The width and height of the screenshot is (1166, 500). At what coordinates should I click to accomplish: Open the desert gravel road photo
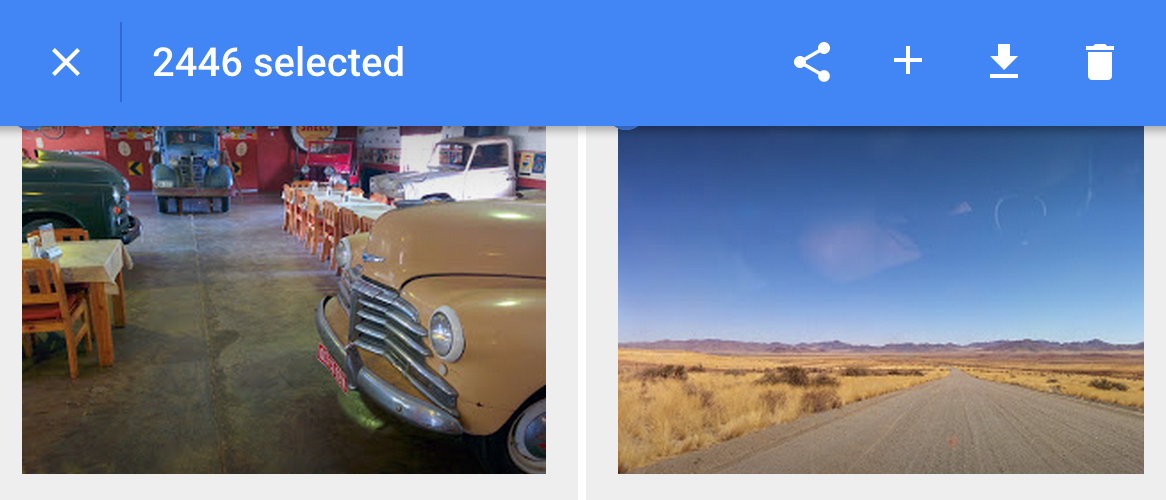pos(880,300)
